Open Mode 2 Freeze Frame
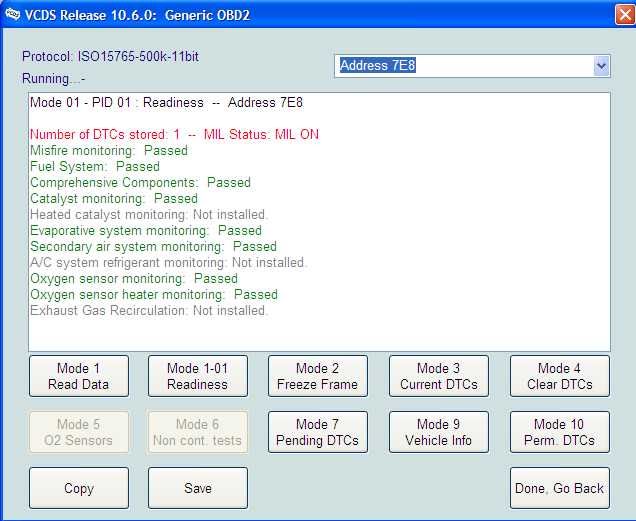Screen dimensions: 636x521 pos(317,376)
